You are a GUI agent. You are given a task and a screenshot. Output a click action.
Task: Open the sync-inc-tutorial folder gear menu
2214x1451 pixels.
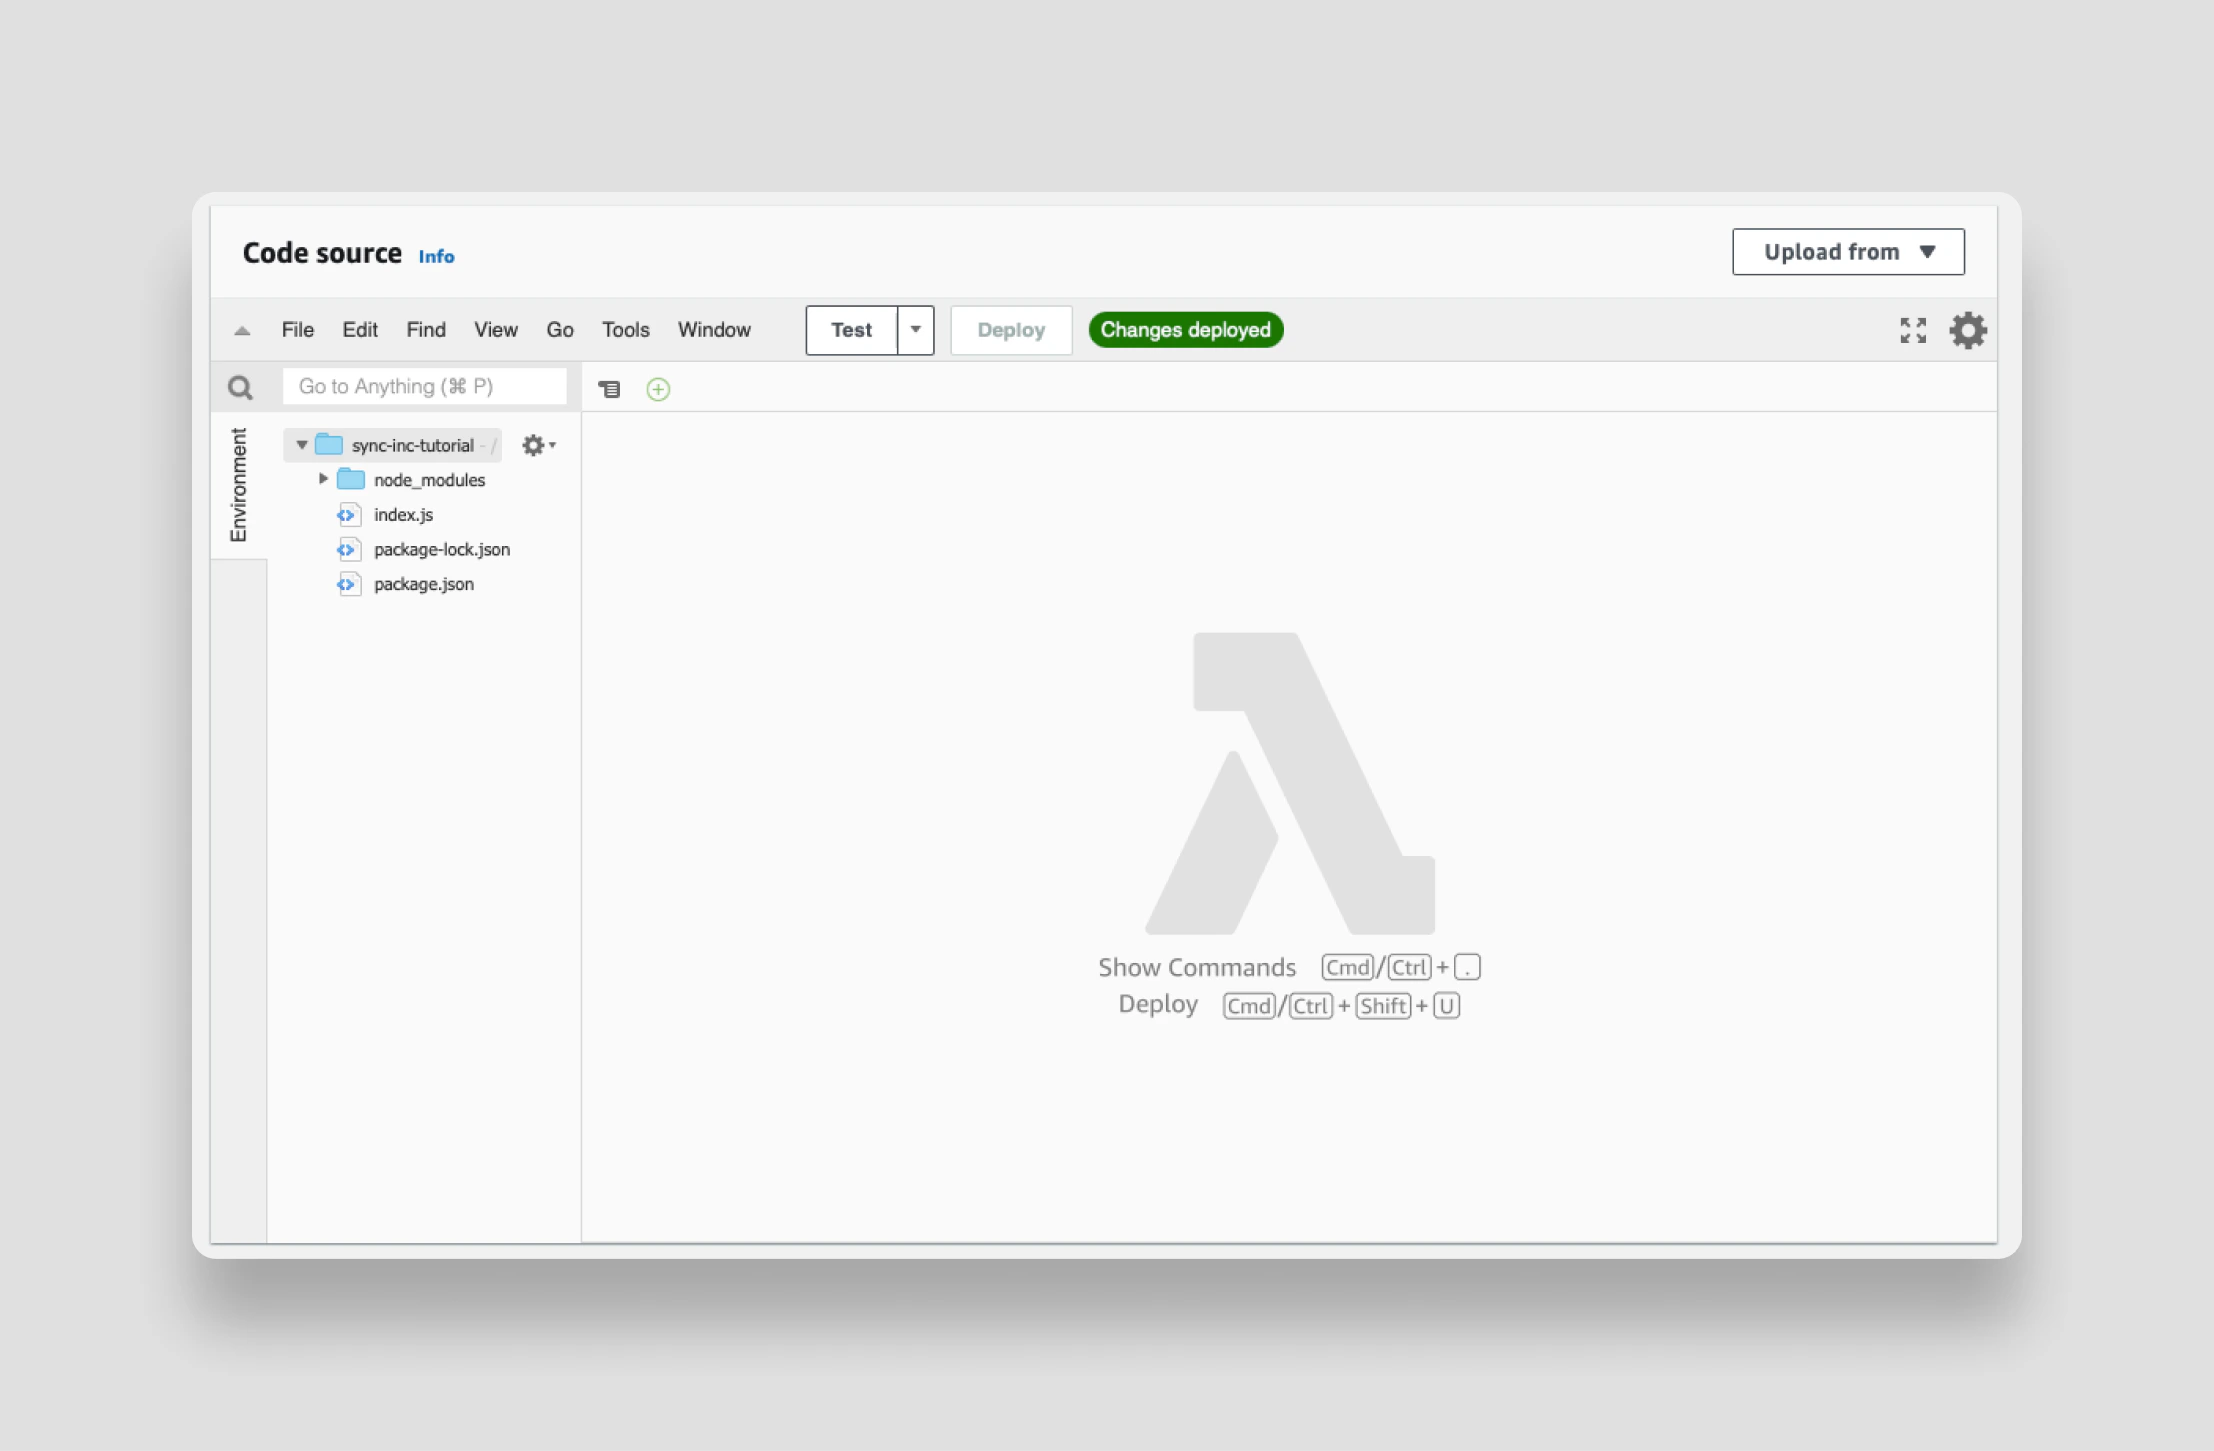(538, 445)
